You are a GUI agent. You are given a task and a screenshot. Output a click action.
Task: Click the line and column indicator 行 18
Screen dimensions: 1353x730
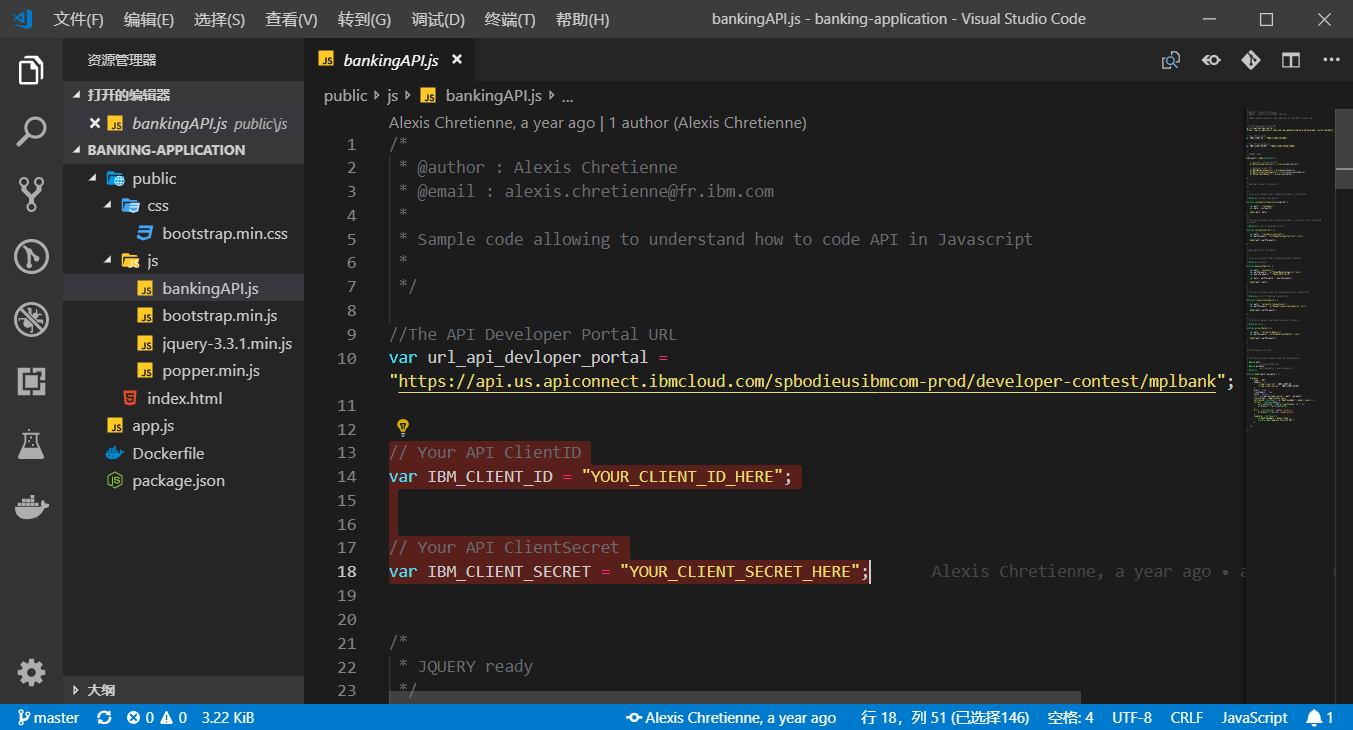[x=944, y=718]
